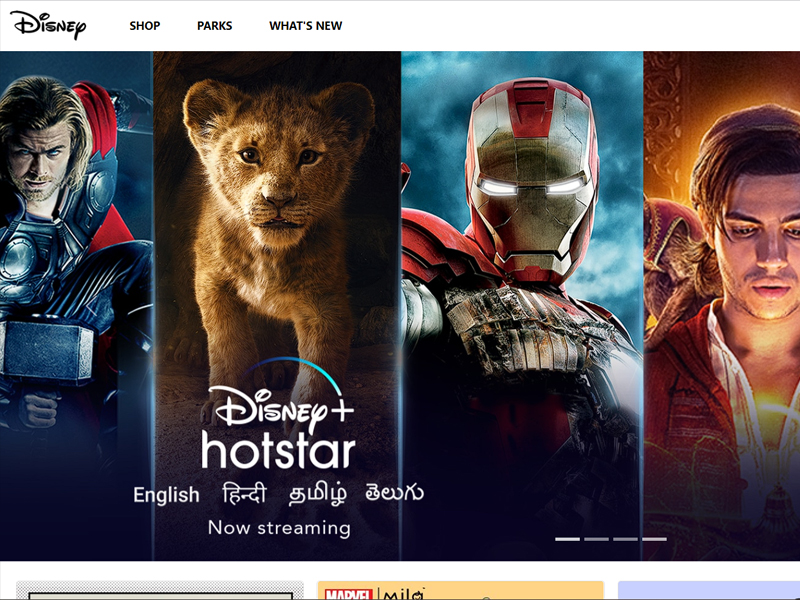The width and height of the screenshot is (800, 600).
Task: Open the lavender card at bottom right
Action: 708,591
